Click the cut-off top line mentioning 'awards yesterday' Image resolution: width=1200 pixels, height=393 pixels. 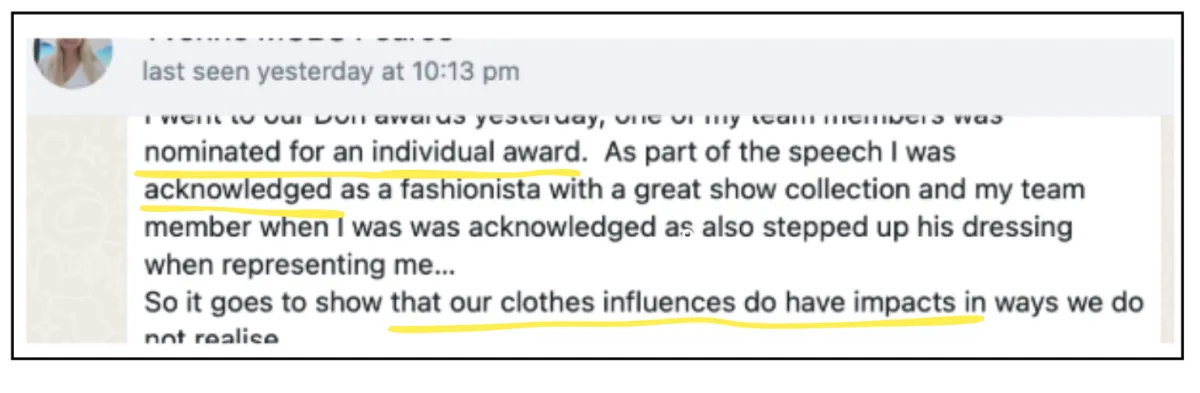tap(572, 119)
